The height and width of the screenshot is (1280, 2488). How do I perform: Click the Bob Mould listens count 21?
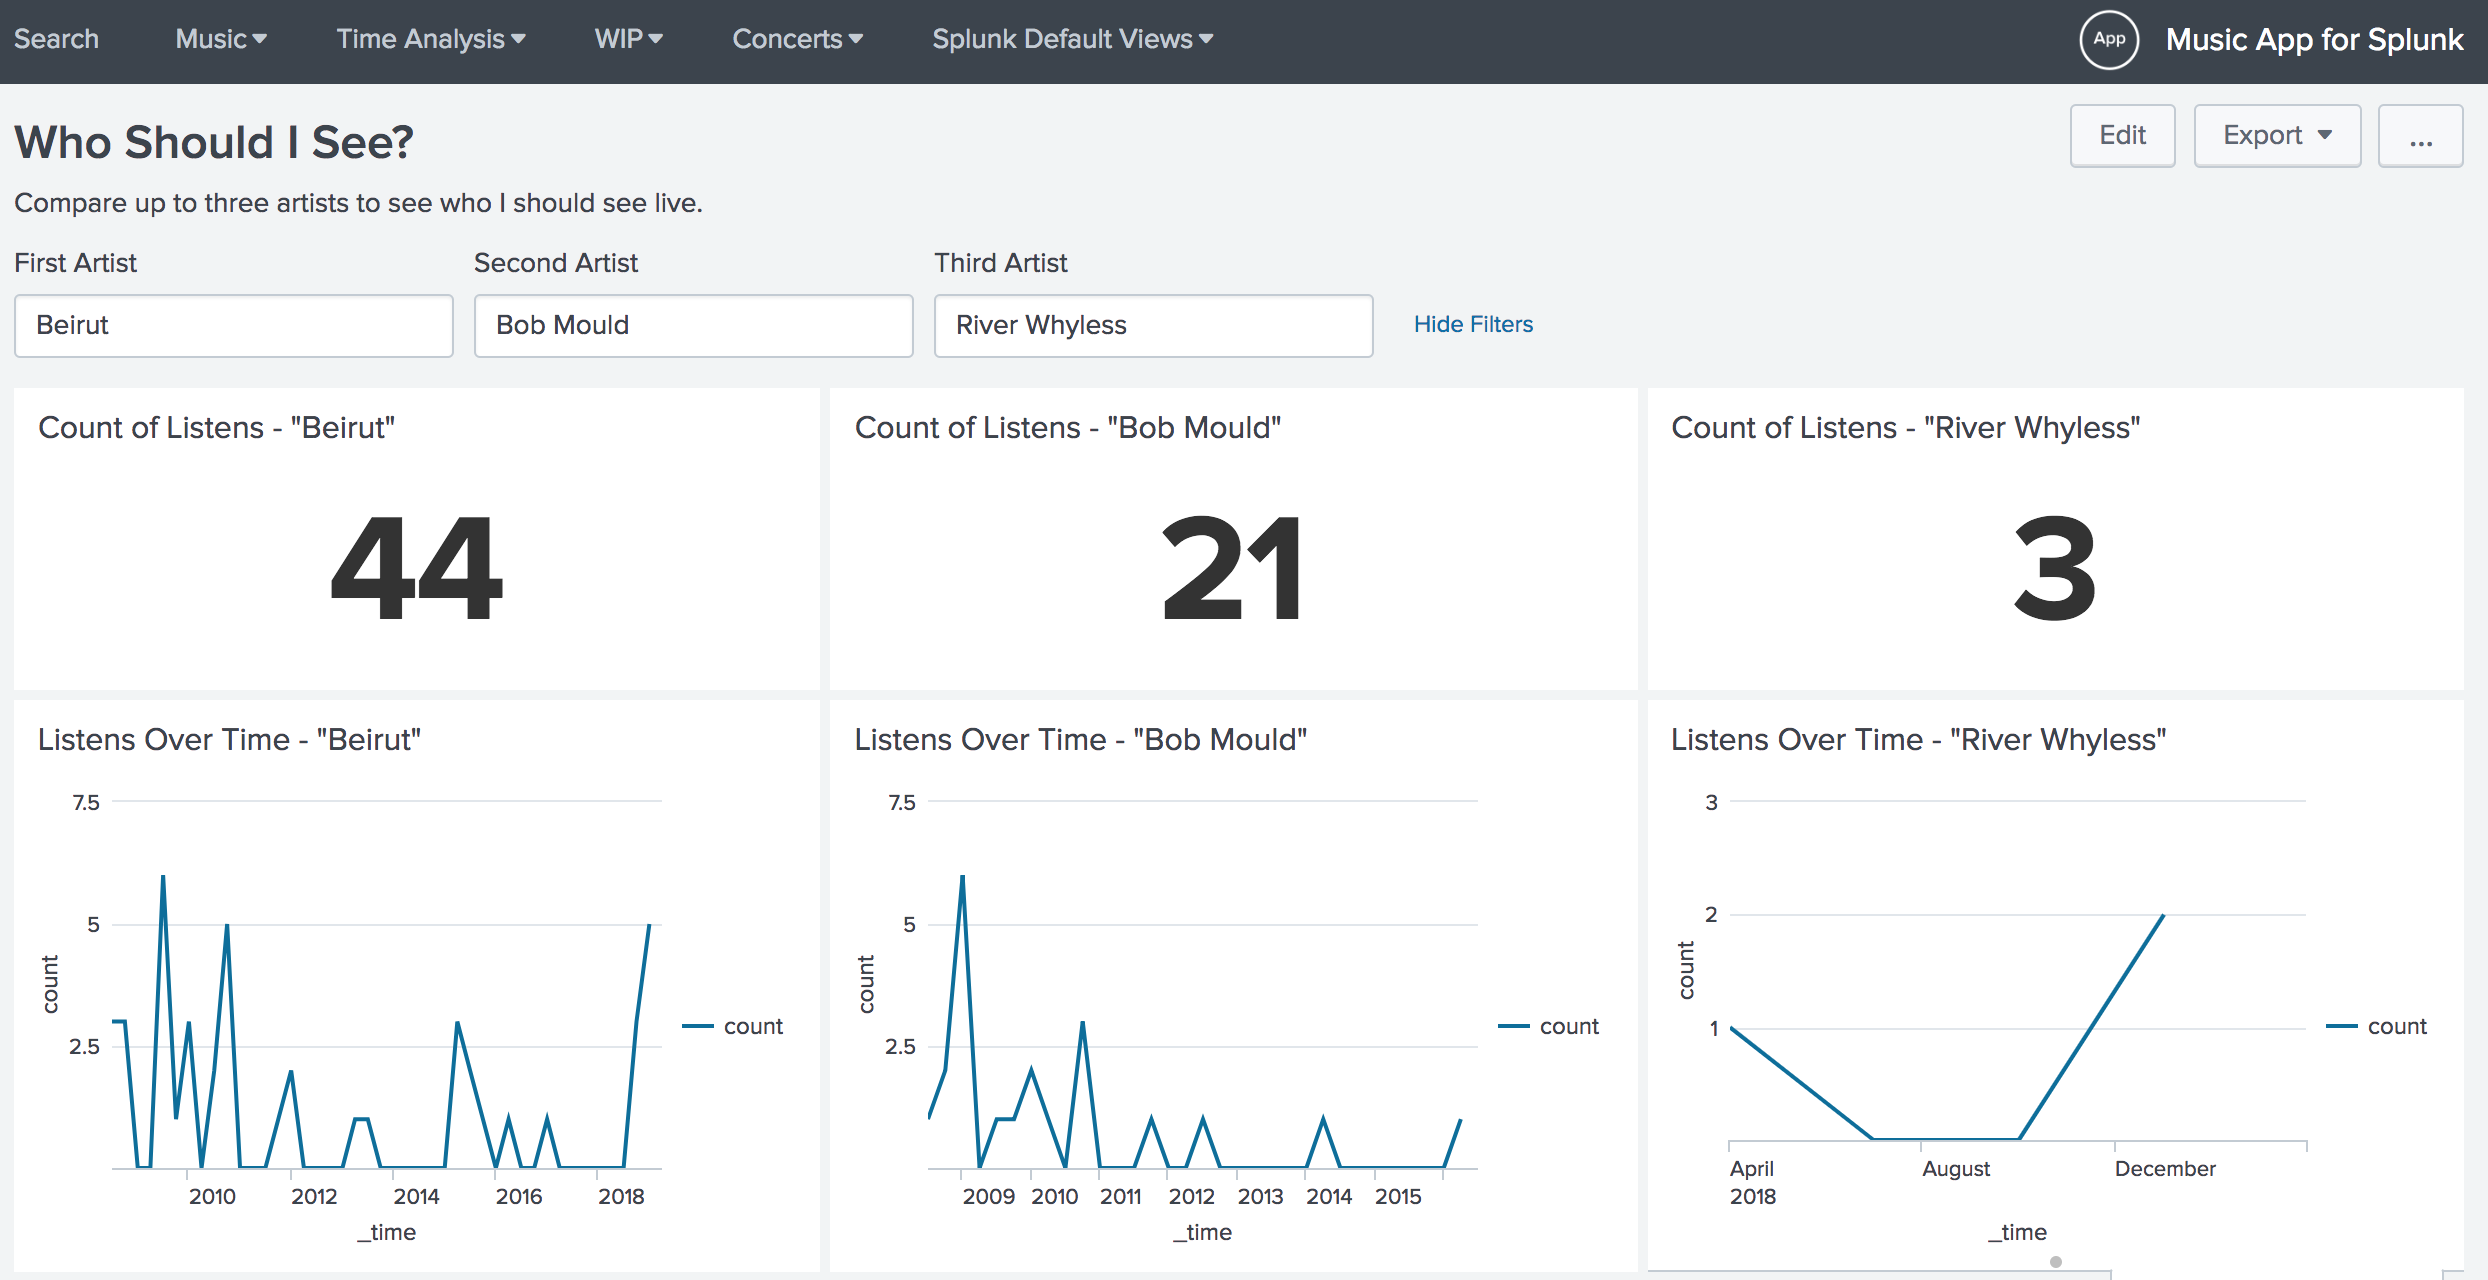click(1233, 568)
